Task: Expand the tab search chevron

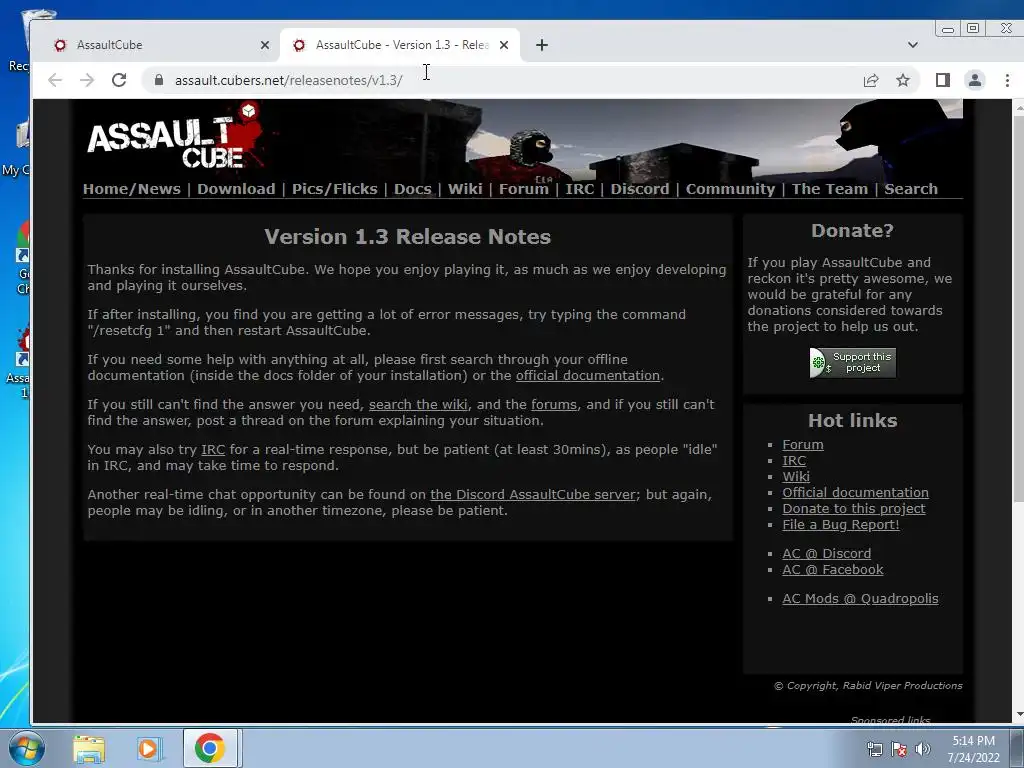Action: click(913, 45)
